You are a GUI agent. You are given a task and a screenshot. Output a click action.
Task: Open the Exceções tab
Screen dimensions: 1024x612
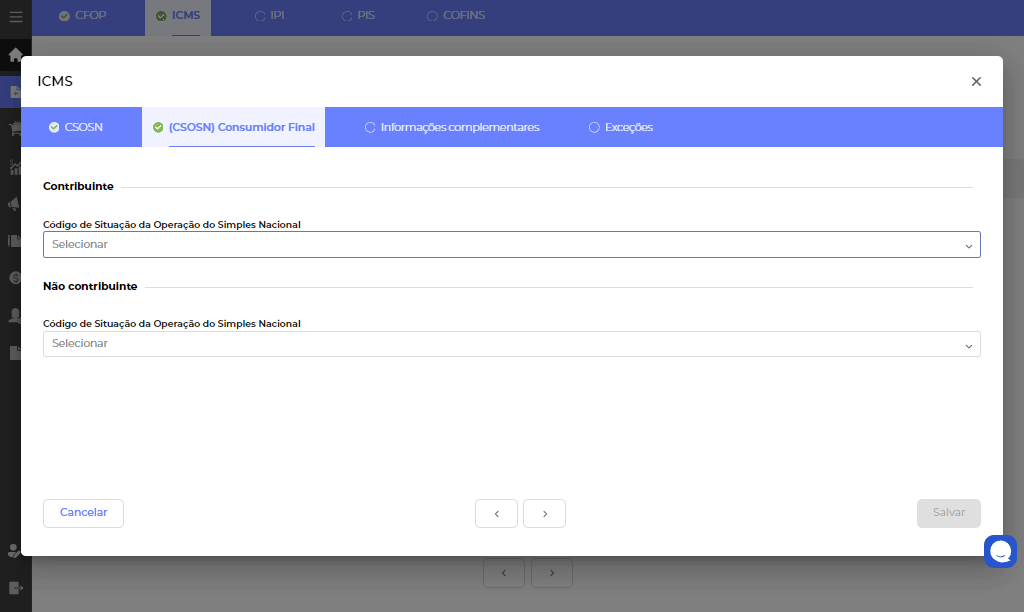point(621,128)
